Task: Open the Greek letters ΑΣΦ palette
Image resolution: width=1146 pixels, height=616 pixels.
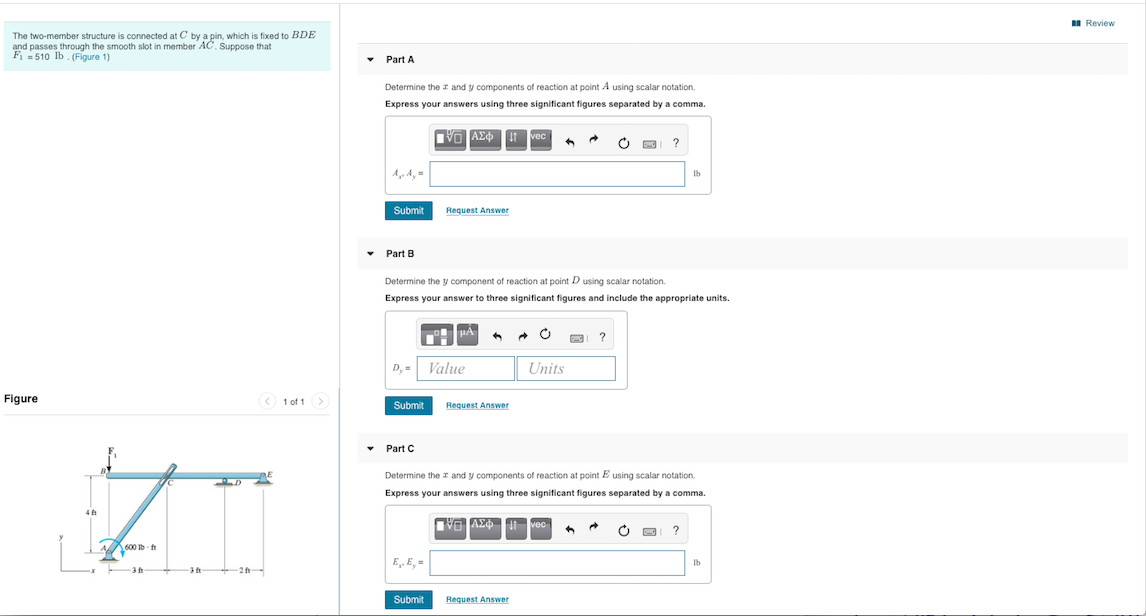Action: click(x=484, y=140)
